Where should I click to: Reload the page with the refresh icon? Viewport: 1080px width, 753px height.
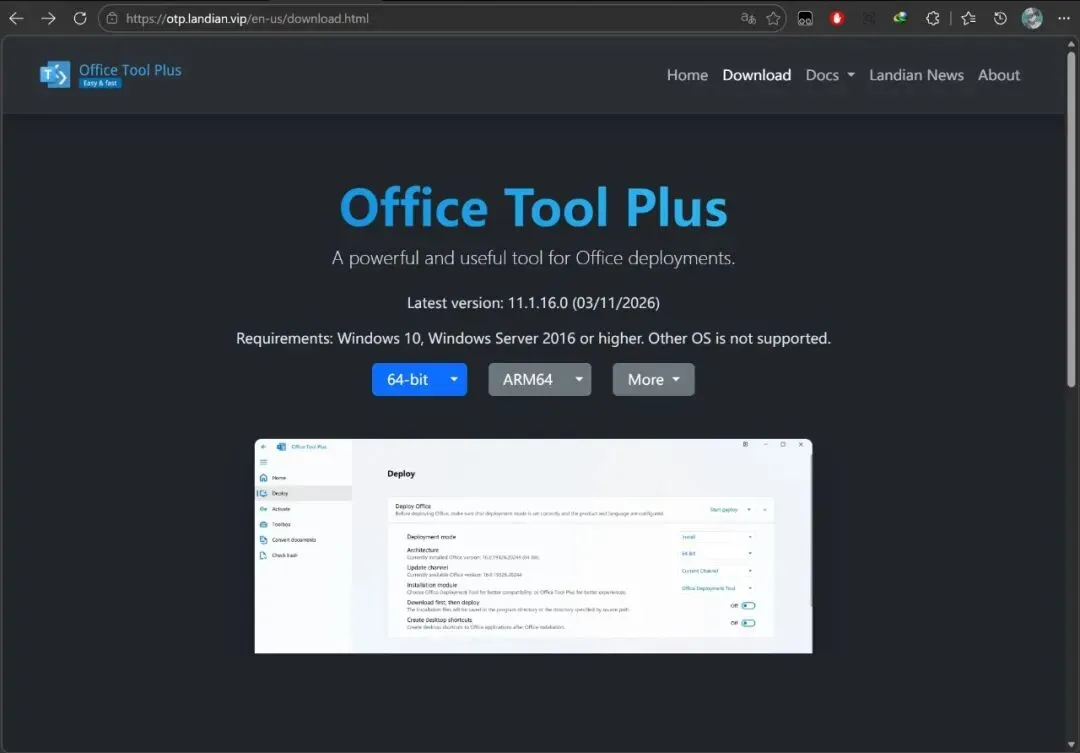pyautogui.click(x=80, y=19)
